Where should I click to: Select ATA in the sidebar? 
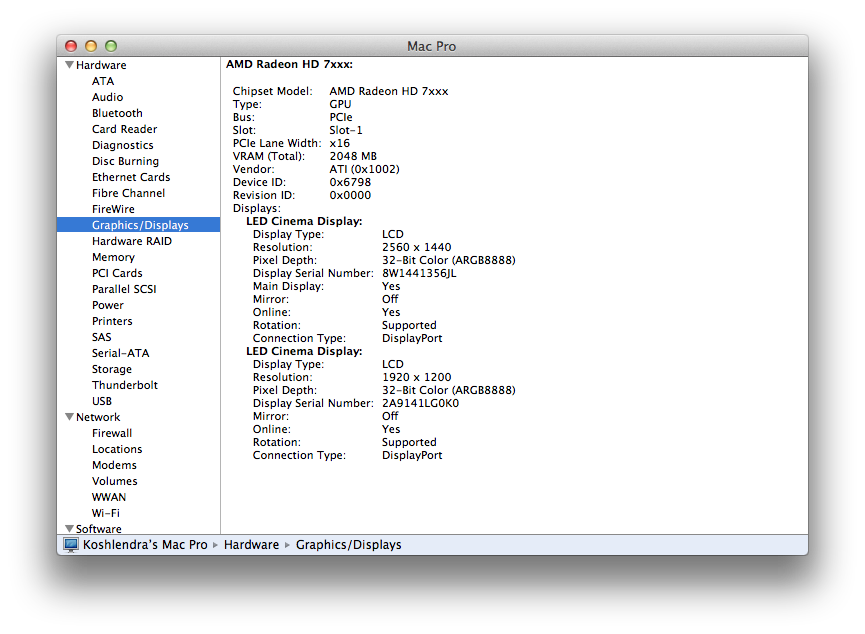pyautogui.click(x=103, y=81)
